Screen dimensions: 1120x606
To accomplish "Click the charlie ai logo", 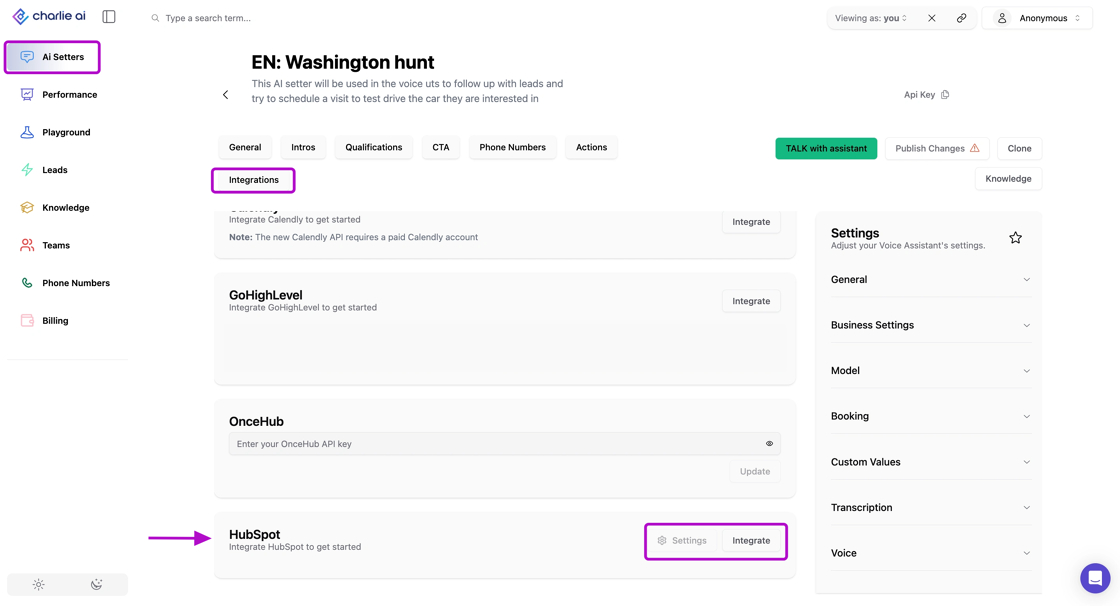I will pos(49,16).
